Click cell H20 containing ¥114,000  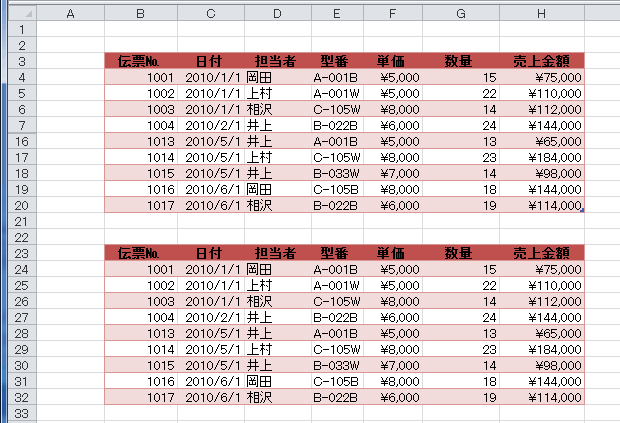point(541,205)
